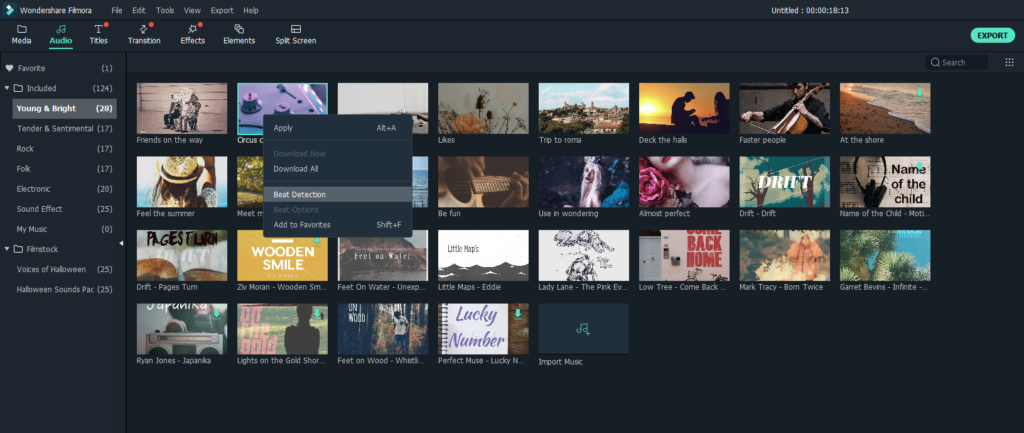Select the Trip to roma thumbnail
This screenshot has width=1024, height=433.
tap(583, 107)
